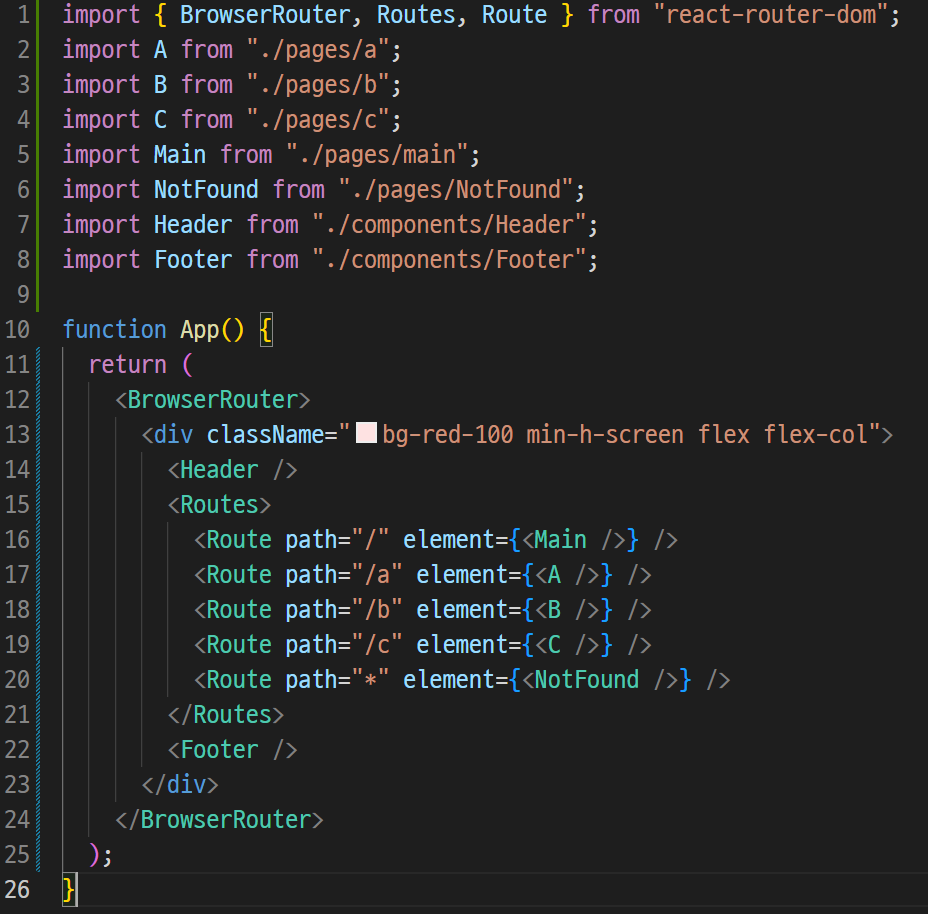Click "./components/Footer" import path
The height and width of the screenshot is (914, 928).
[450, 259]
